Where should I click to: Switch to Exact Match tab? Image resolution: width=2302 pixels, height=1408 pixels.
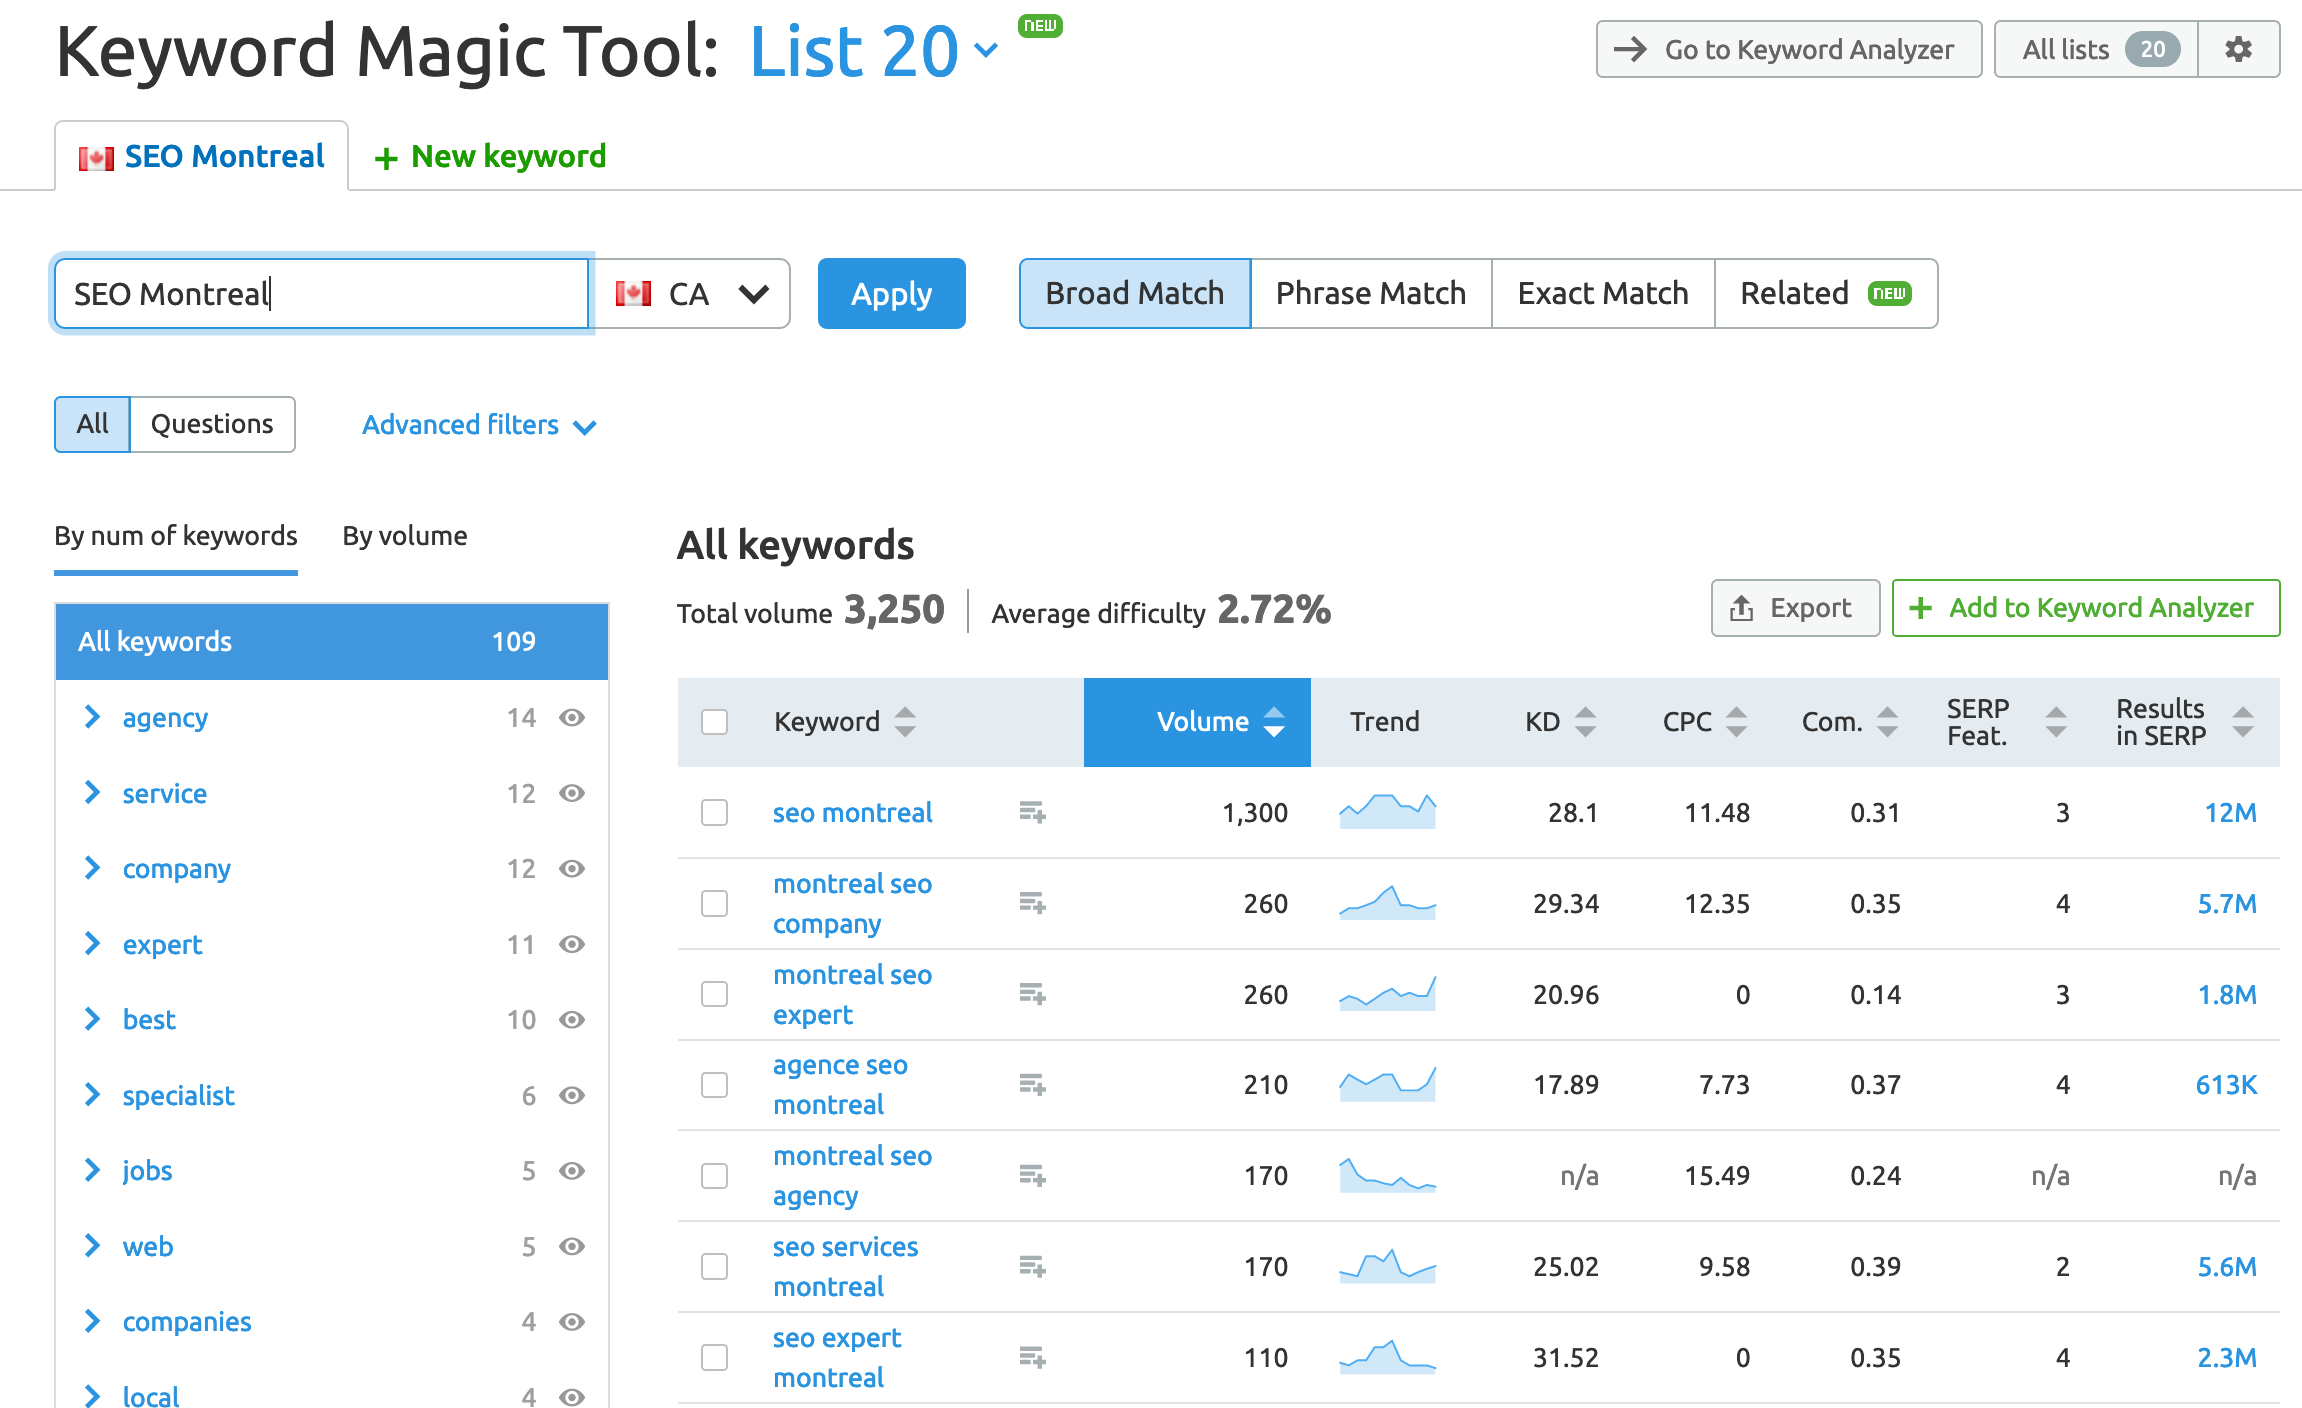(1603, 293)
